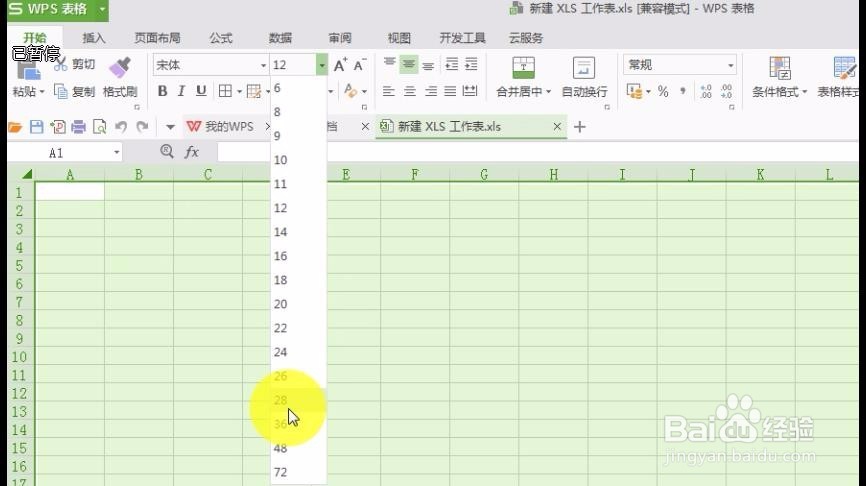Toggle italic formatting
The image size is (866, 486).
click(181, 91)
